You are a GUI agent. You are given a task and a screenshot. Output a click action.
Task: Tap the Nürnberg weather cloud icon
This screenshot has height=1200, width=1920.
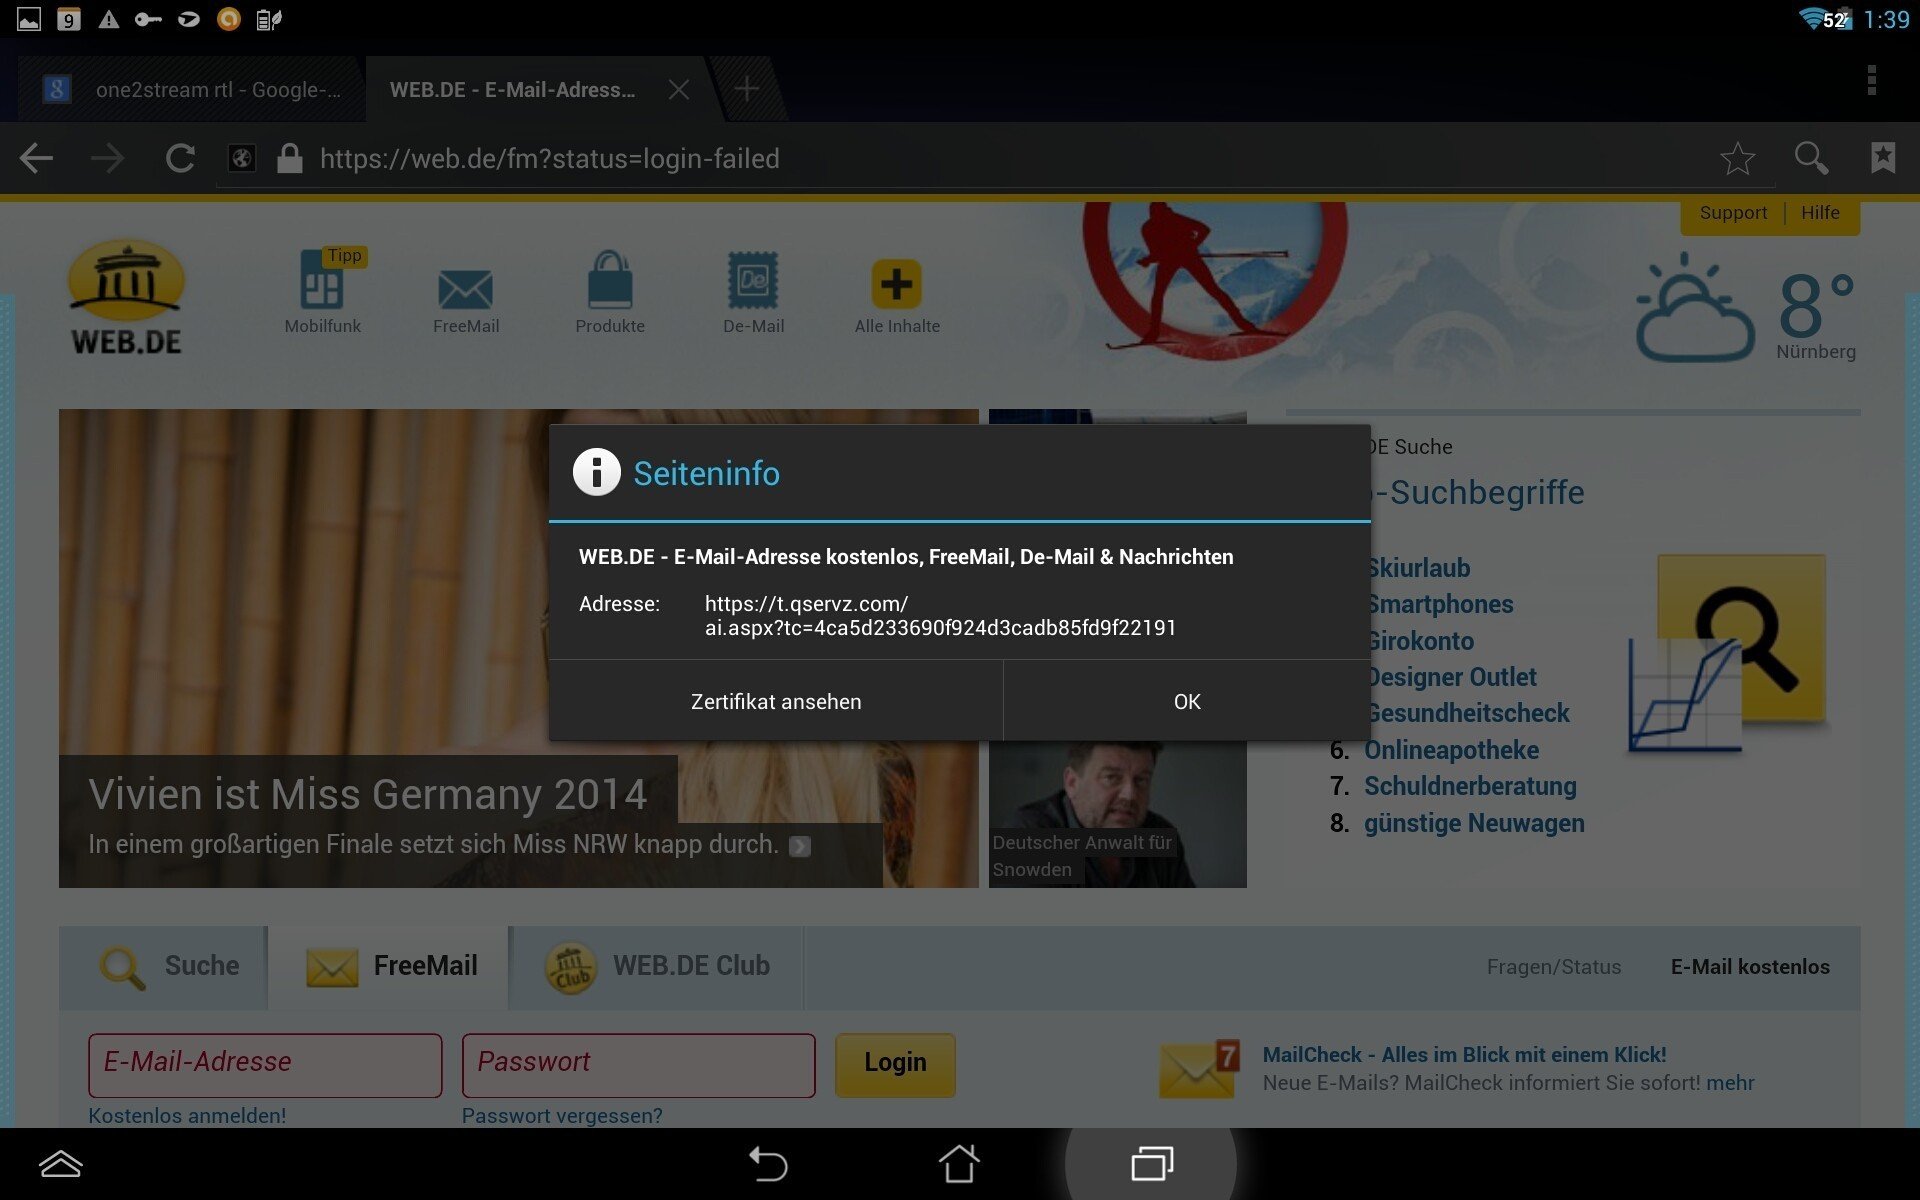1695,308
